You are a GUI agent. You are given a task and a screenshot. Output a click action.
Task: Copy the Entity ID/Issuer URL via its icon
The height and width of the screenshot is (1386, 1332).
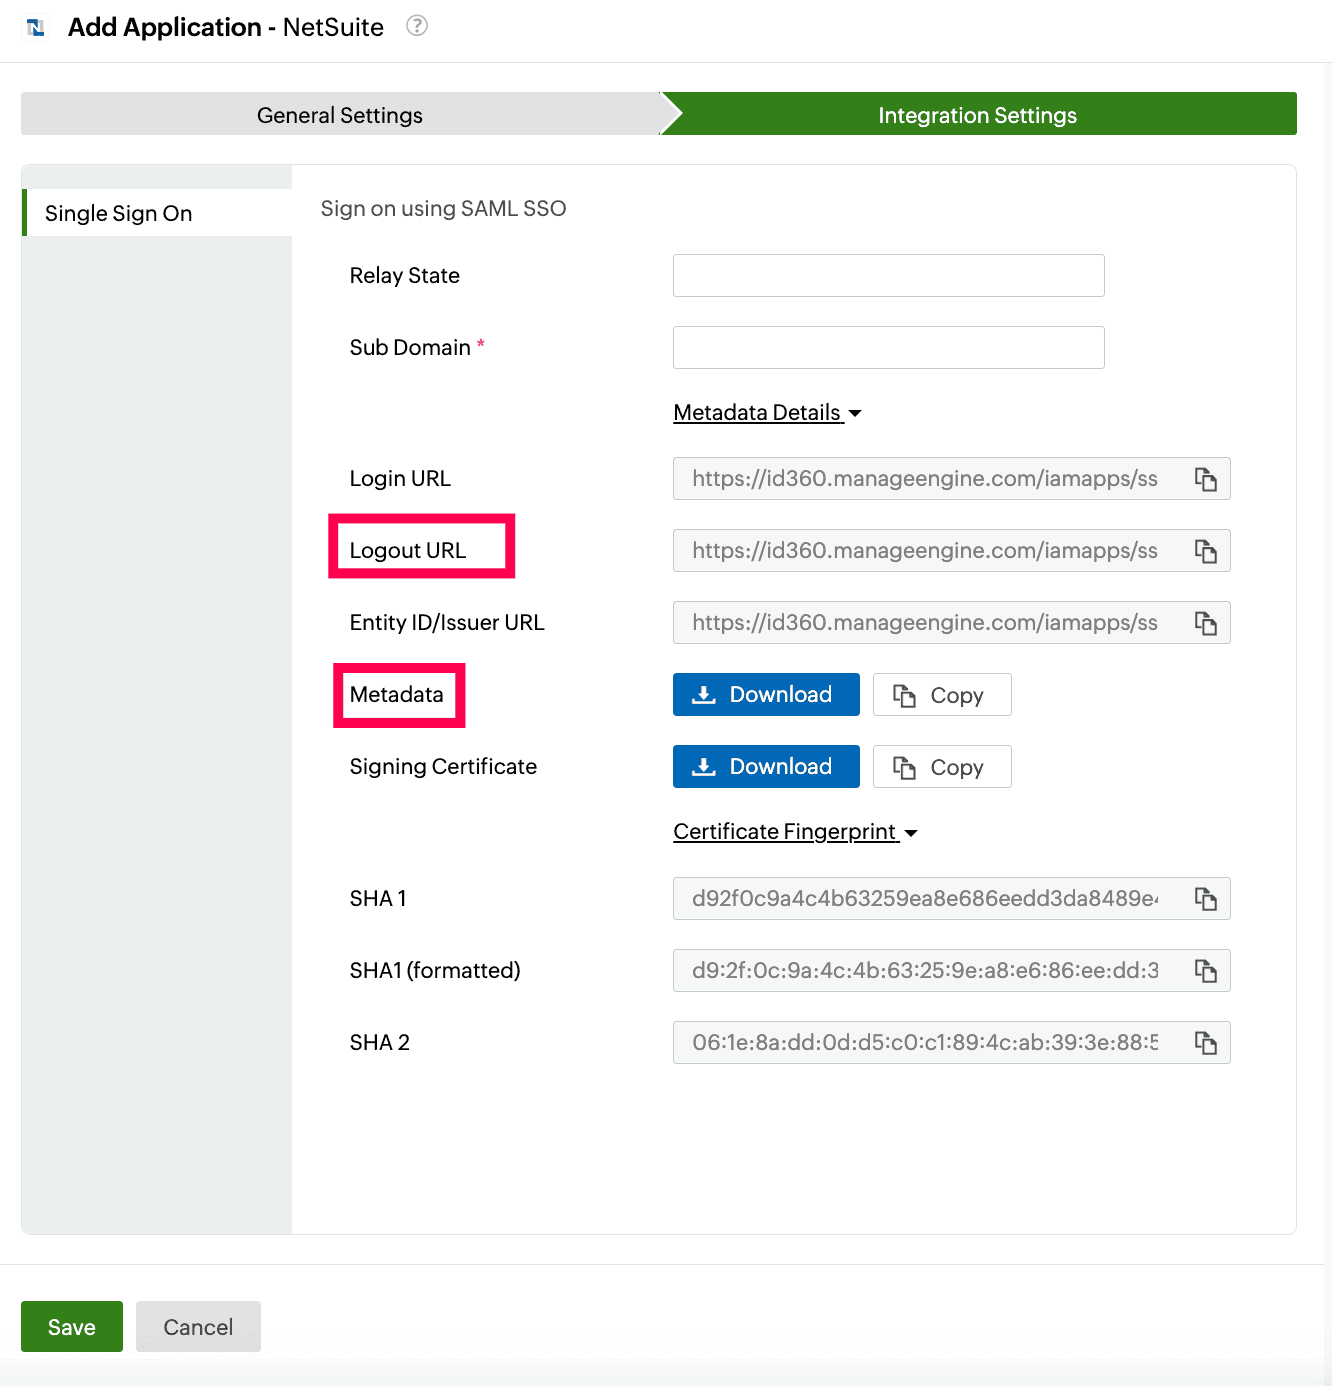tap(1205, 623)
